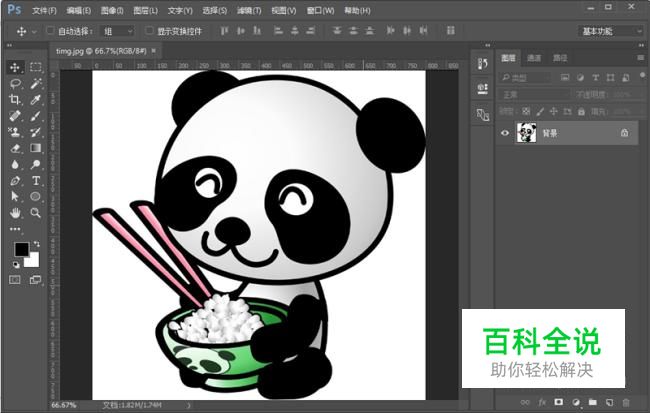Open the layer blend mode dropdown
The image size is (650, 413).
[534, 95]
